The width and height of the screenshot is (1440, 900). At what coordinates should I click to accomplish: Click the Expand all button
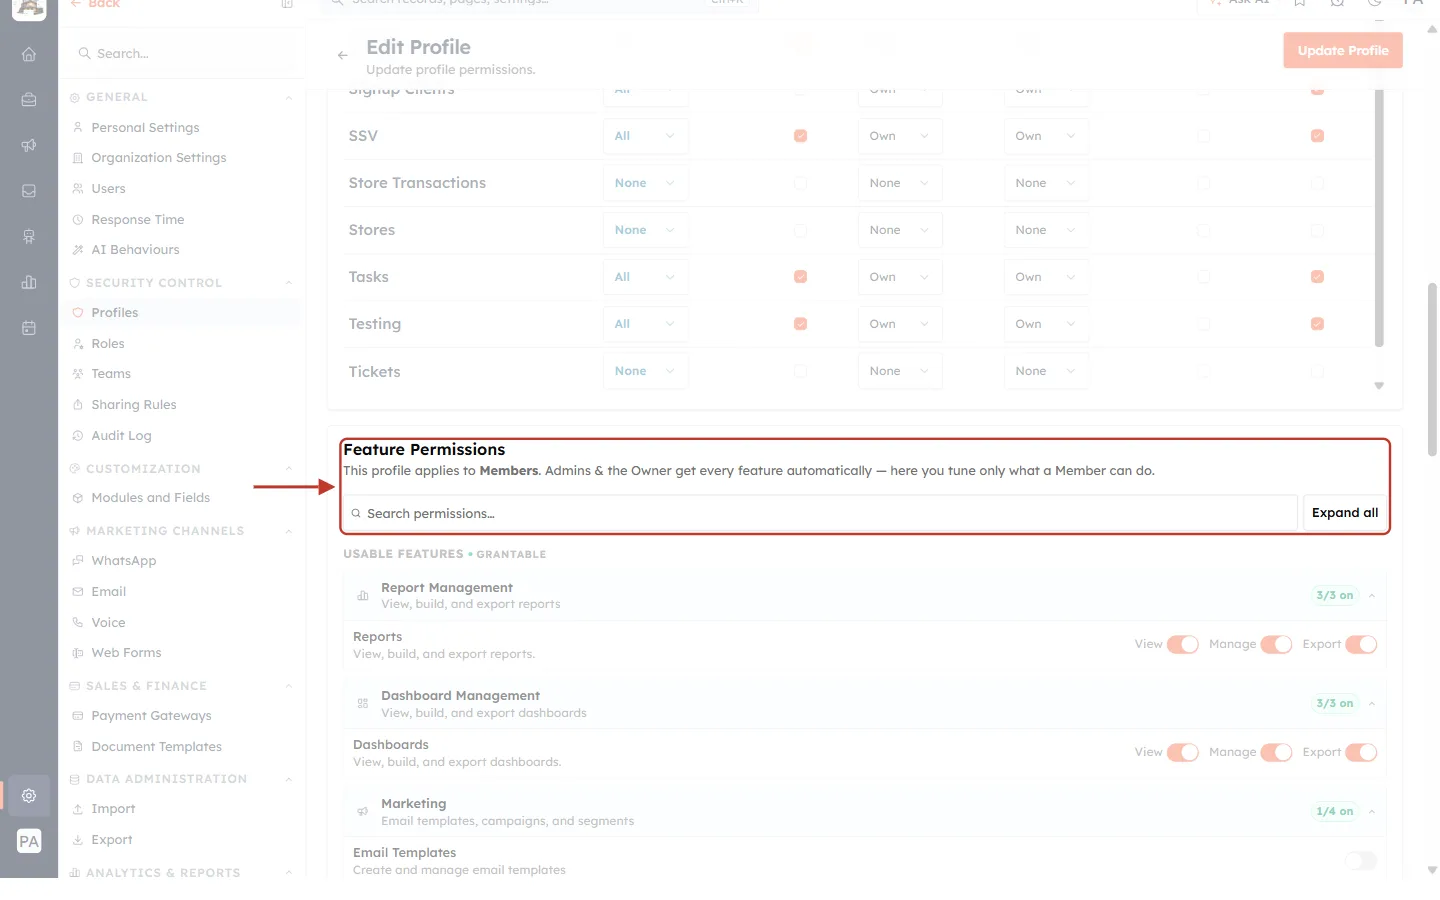1345,513
